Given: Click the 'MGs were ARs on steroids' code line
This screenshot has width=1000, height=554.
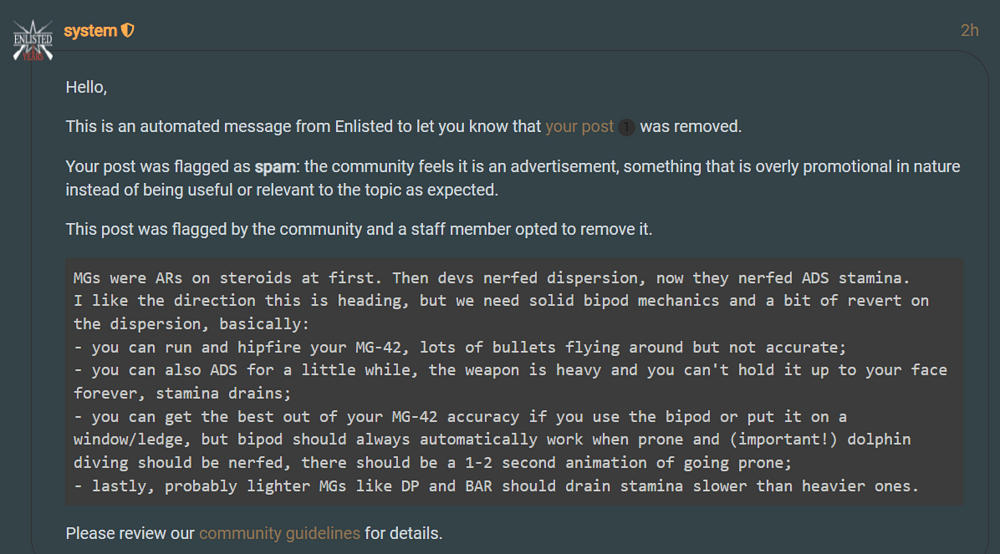Looking at the screenshot, I should click(491, 278).
